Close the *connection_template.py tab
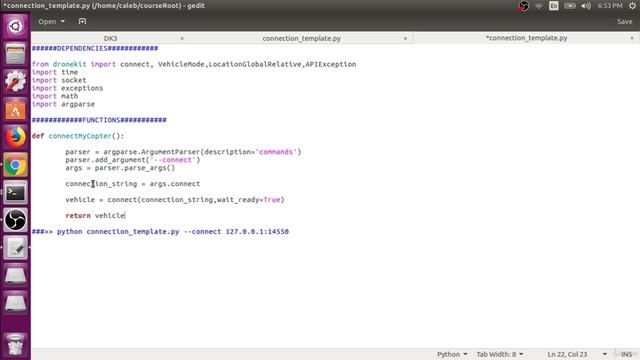640x360 pixels. pos(632,38)
